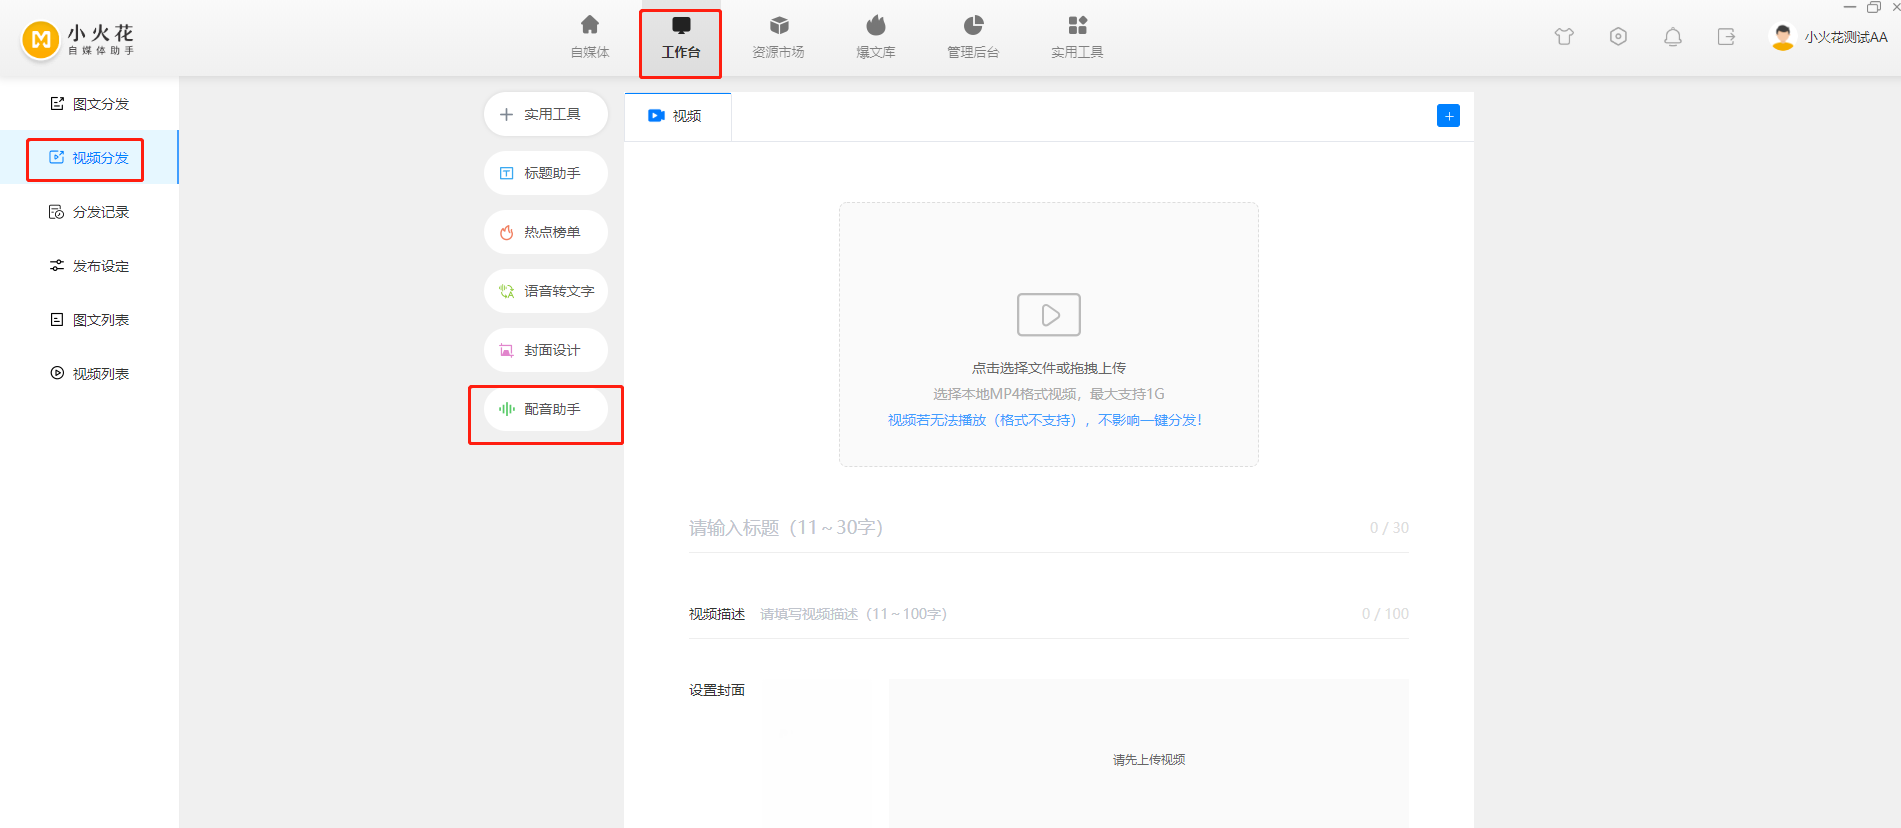Open the 热点榜单 button
Viewport: 1901px width, 828px height.
[x=546, y=232]
